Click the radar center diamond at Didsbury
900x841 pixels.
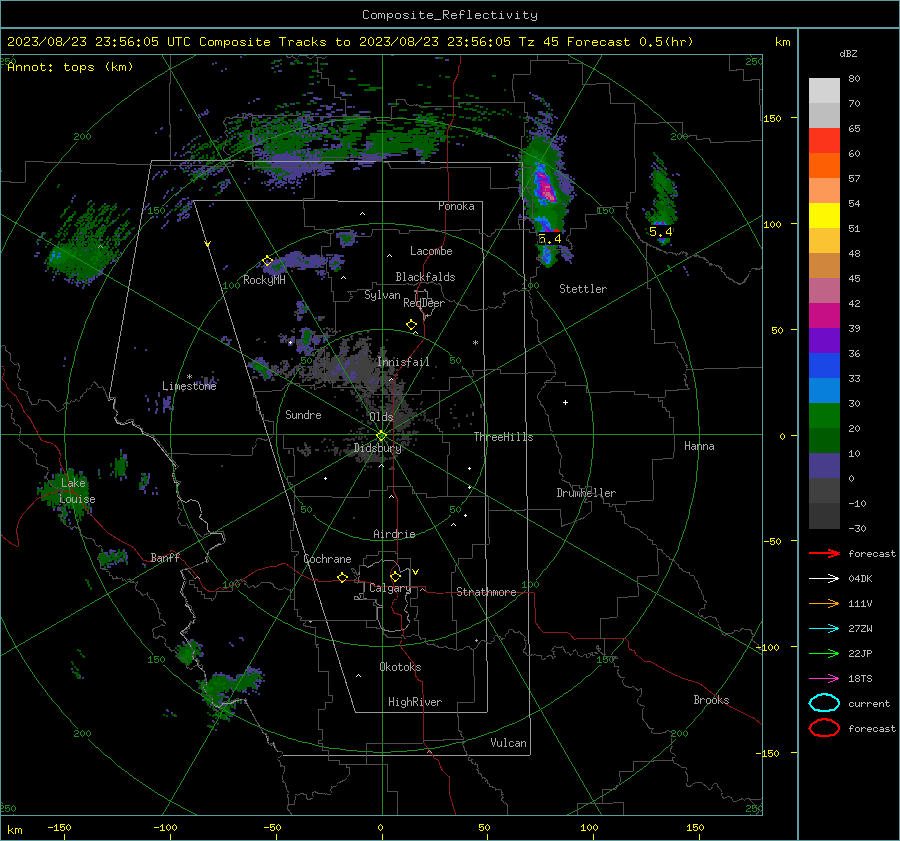pyautogui.click(x=381, y=435)
